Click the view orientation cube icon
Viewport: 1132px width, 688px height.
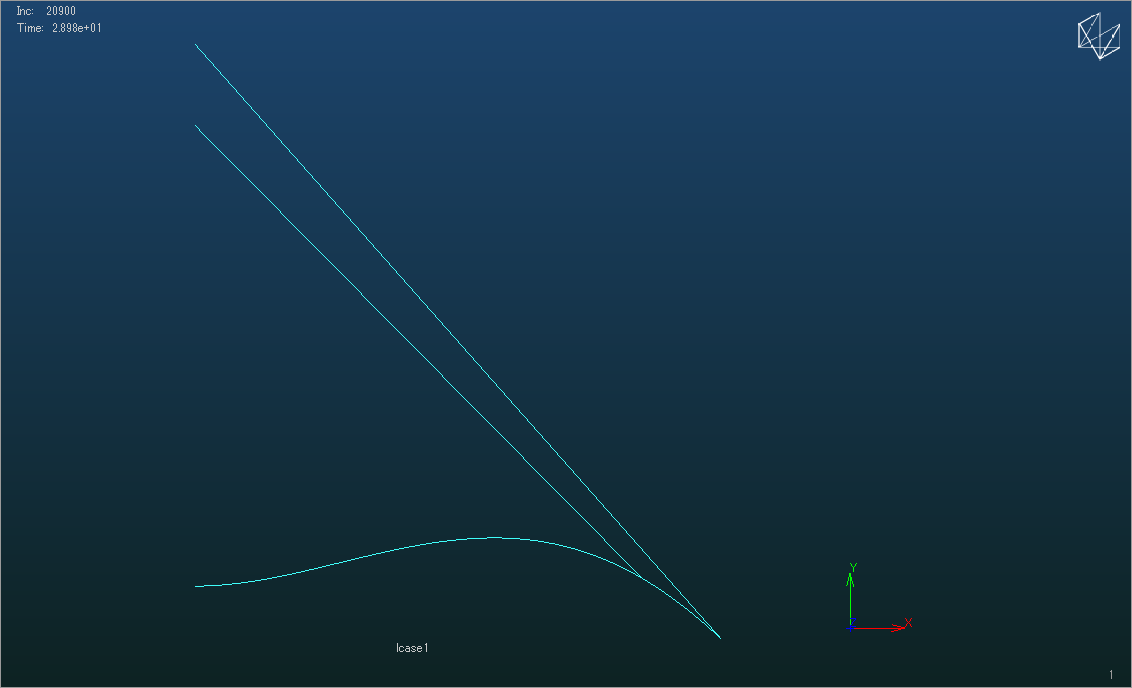tap(1099, 36)
